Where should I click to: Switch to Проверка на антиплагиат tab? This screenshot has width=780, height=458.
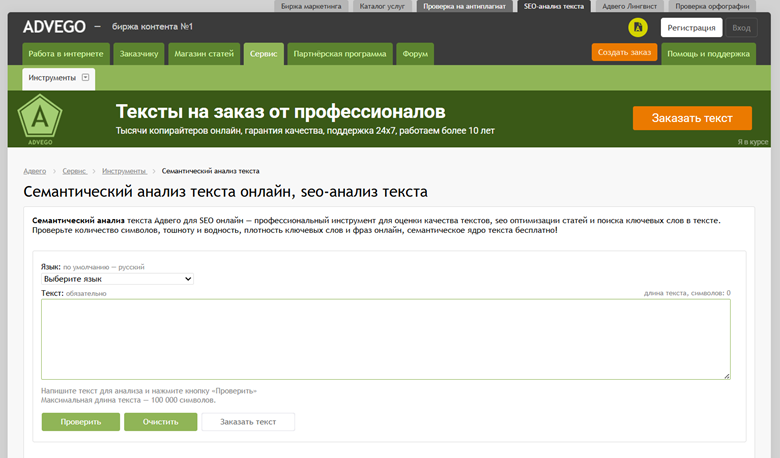[464, 6]
